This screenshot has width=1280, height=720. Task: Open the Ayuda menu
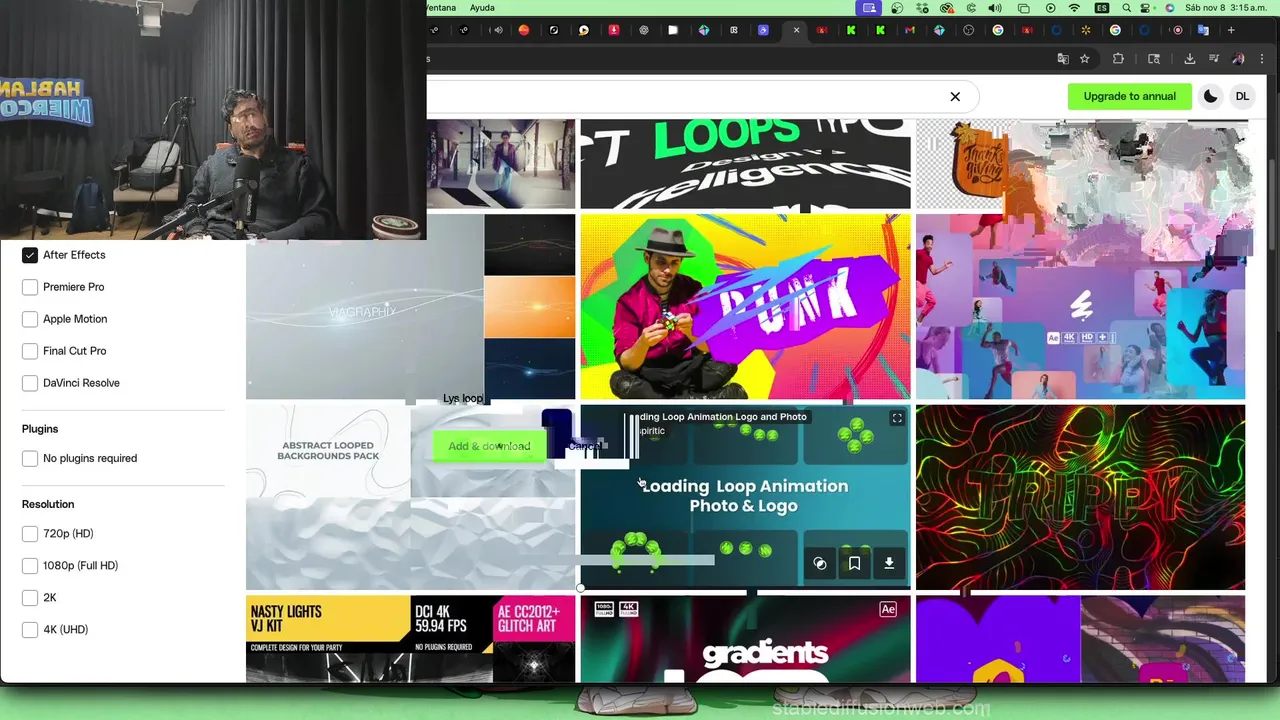pyautogui.click(x=482, y=8)
